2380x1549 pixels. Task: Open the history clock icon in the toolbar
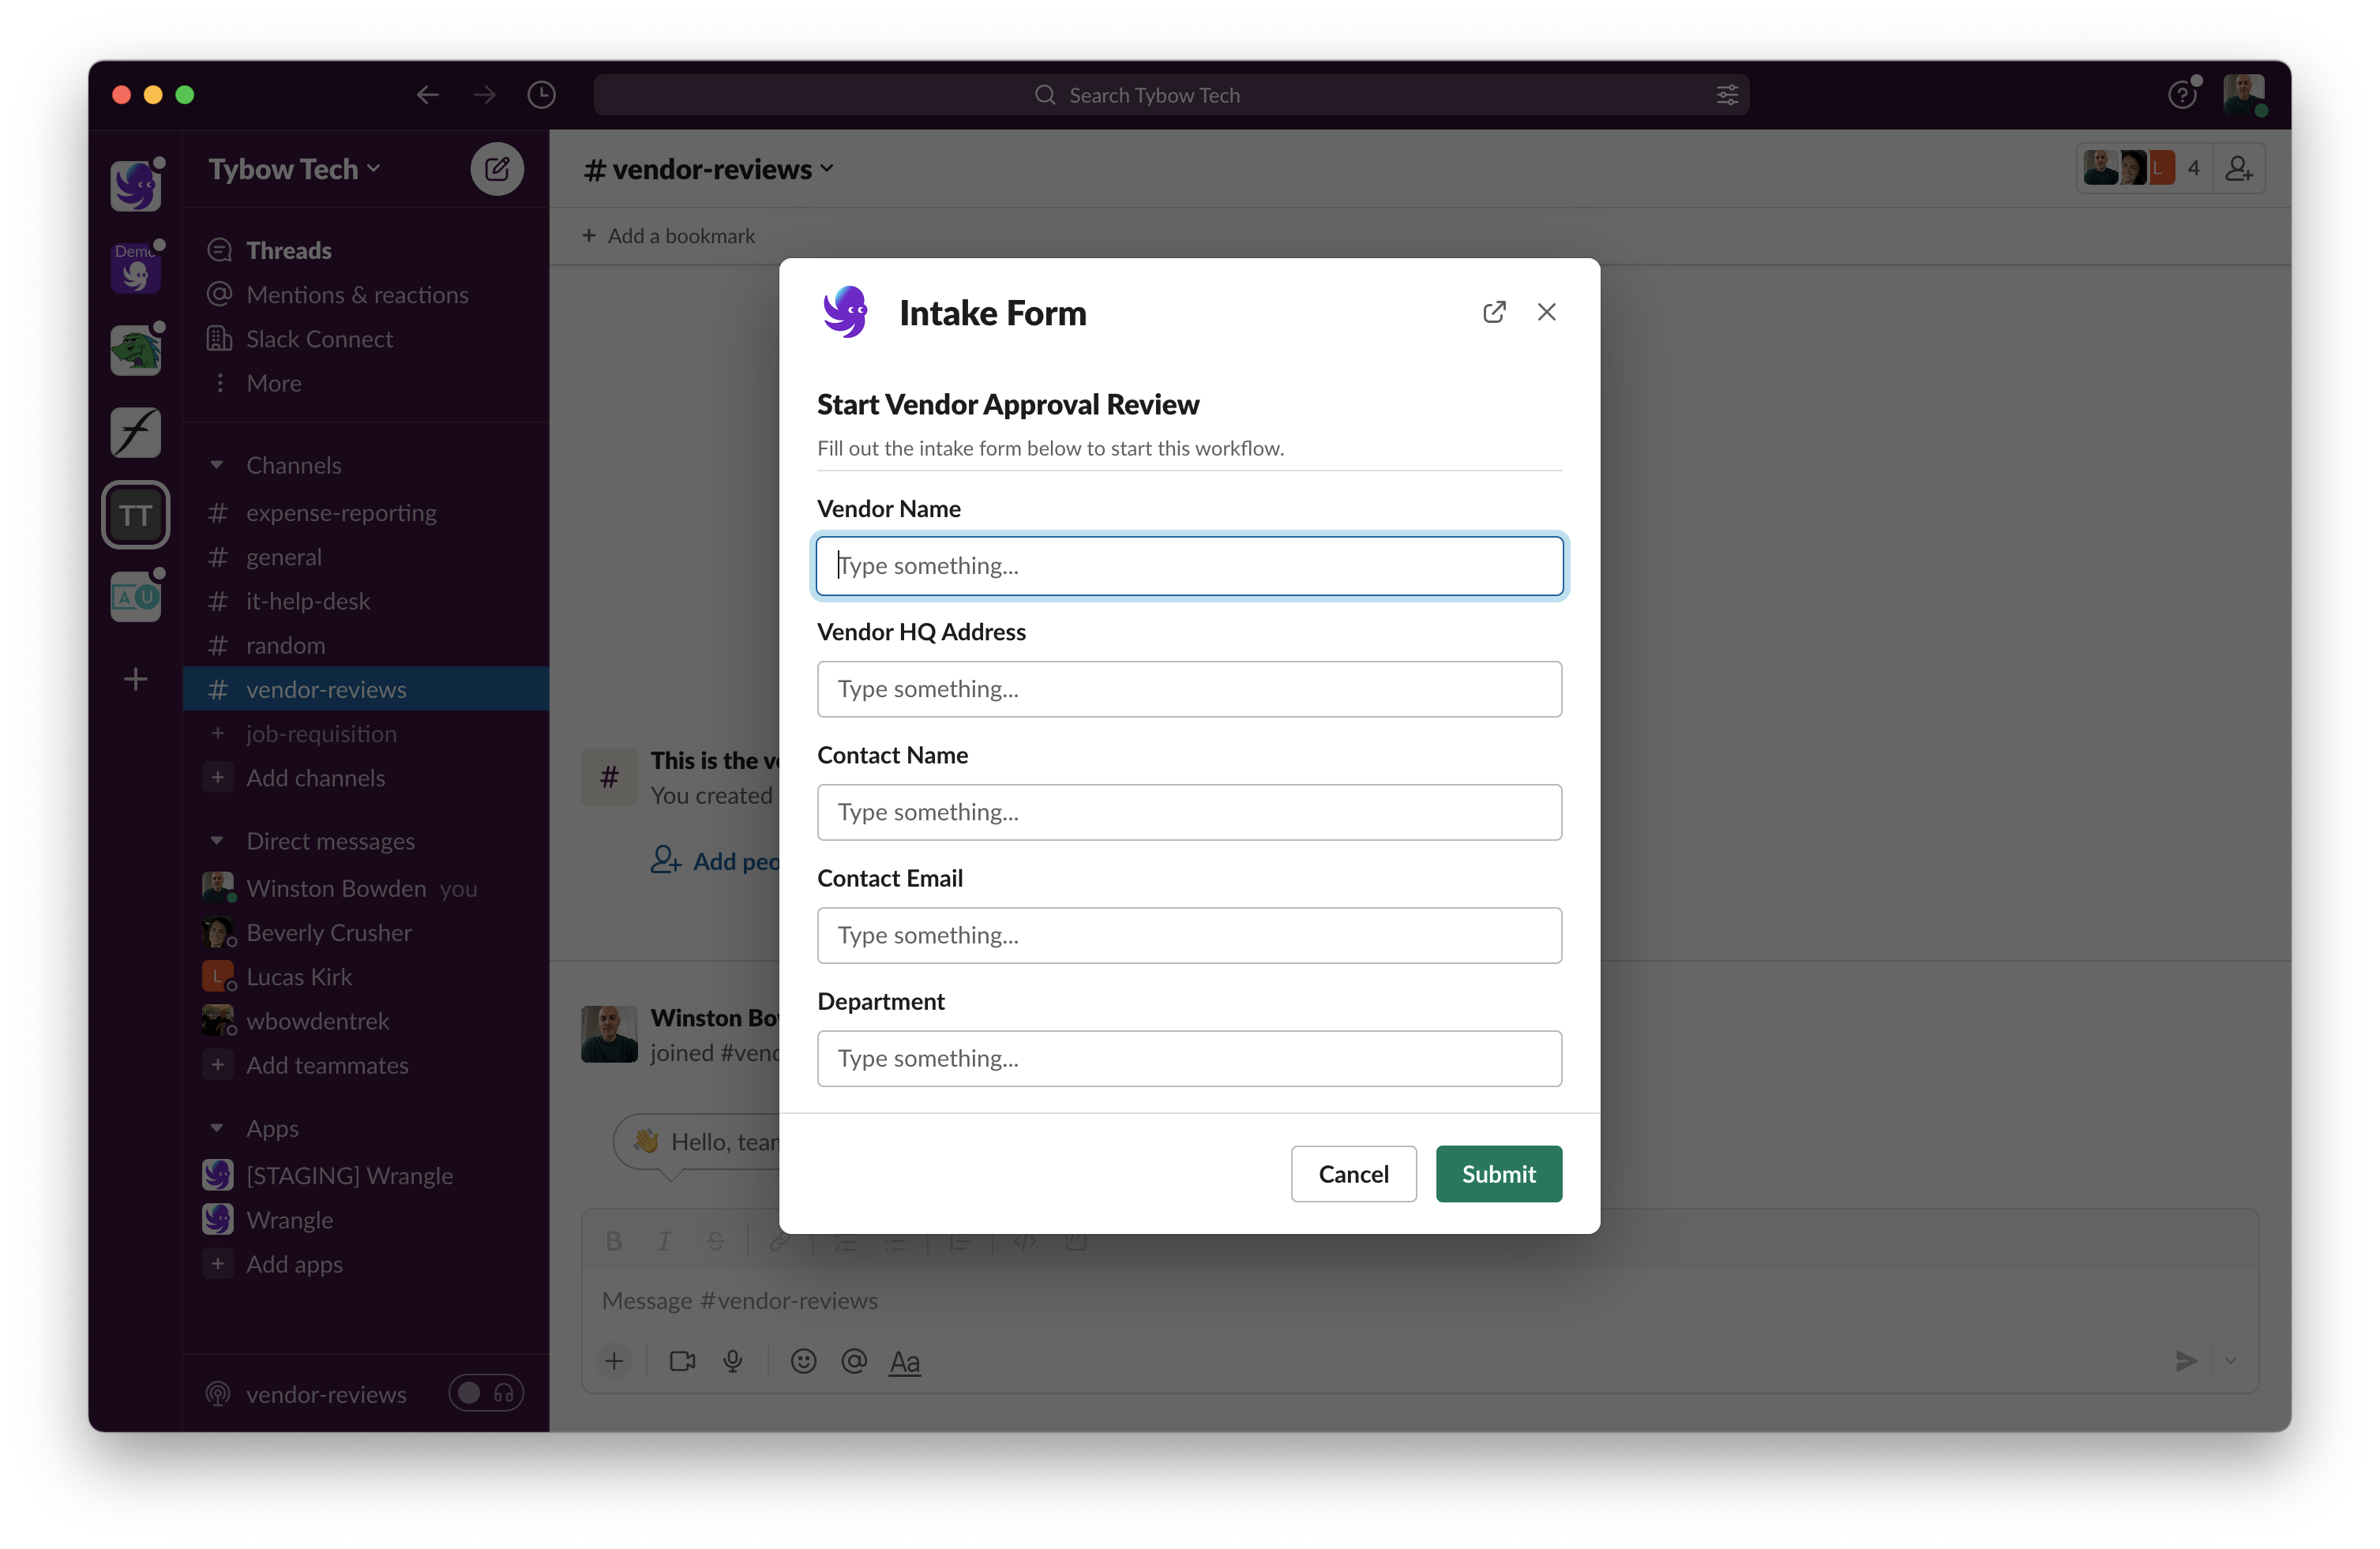click(541, 94)
